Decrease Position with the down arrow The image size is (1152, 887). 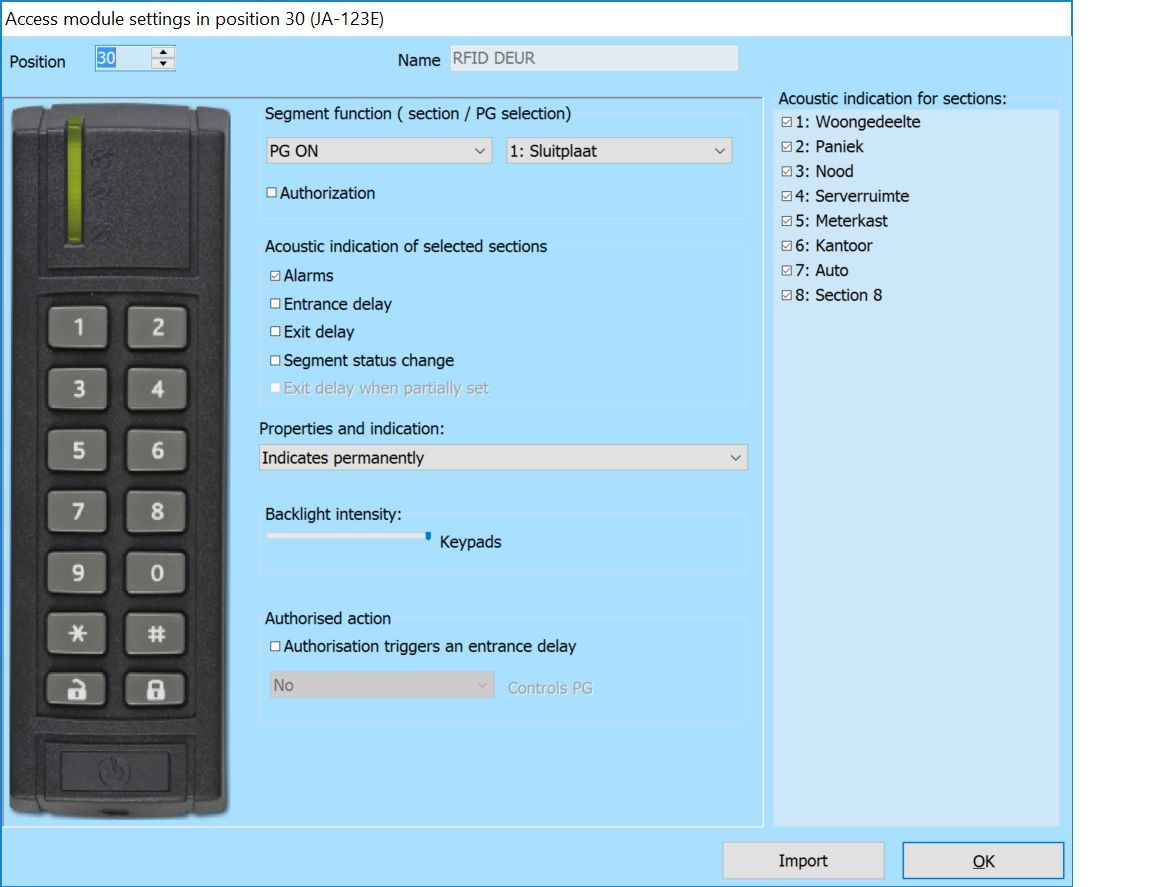(x=163, y=64)
